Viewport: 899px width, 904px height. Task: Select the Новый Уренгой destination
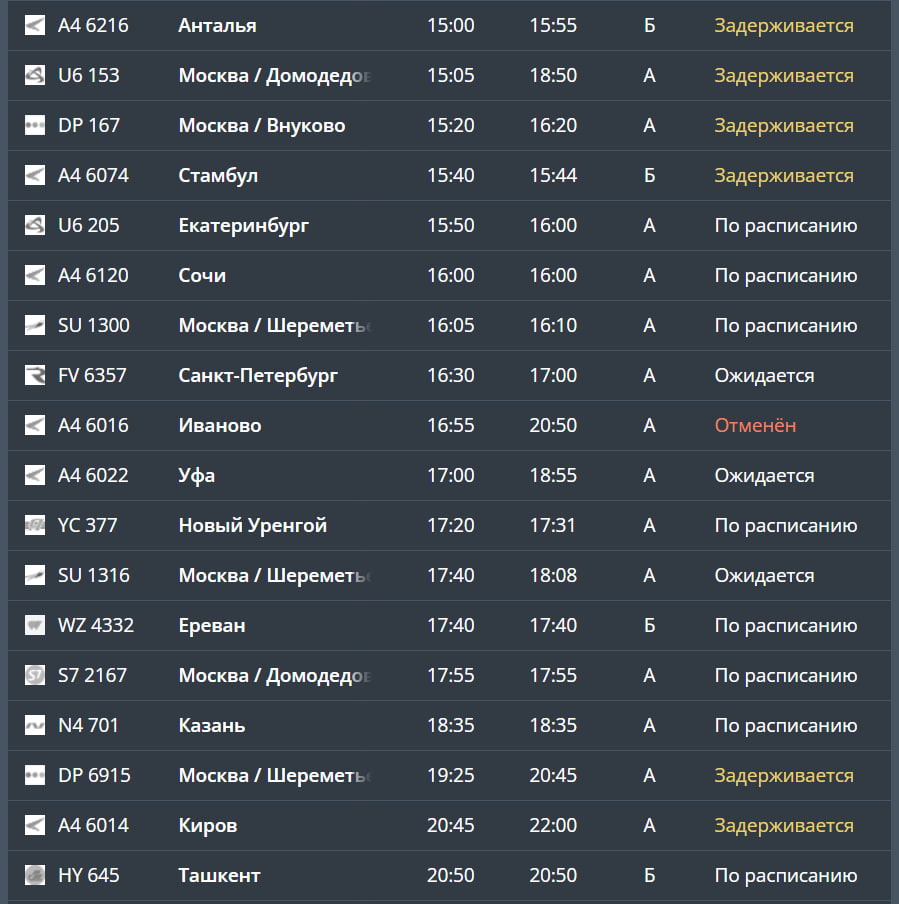(252, 525)
